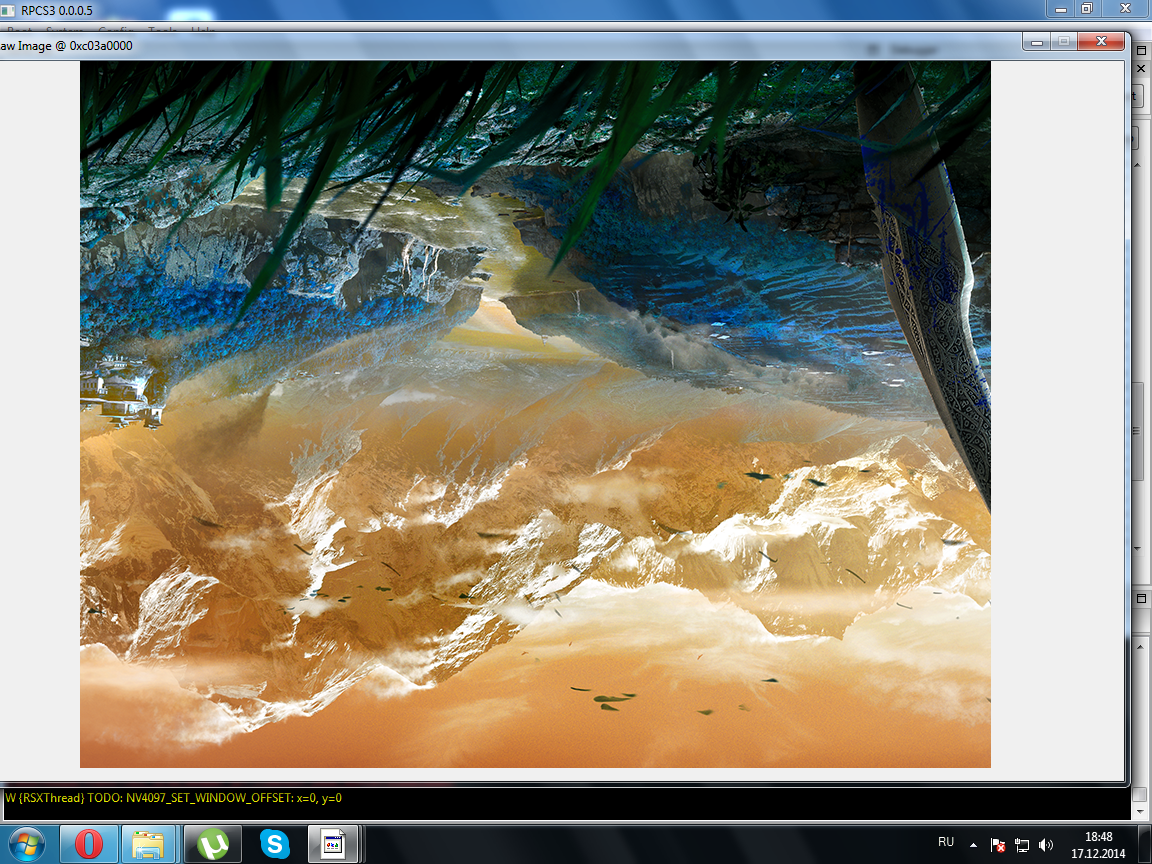This screenshot has height=864, width=1152.
Task: Restore down the RPCS3 main window
Action: [1087, 8]
